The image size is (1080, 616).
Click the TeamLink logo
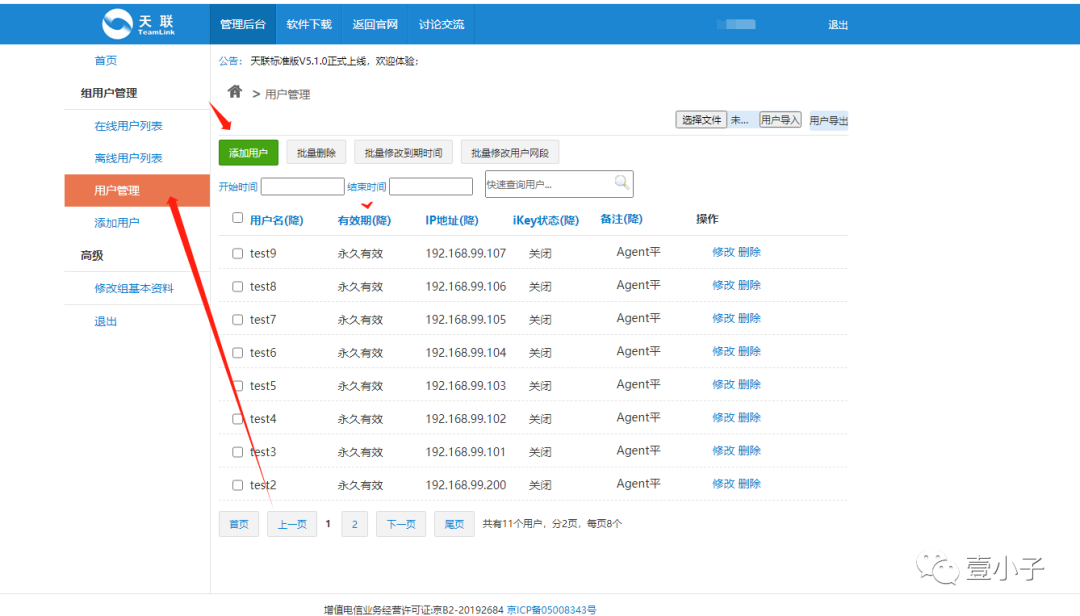click(x=138, y=24)
